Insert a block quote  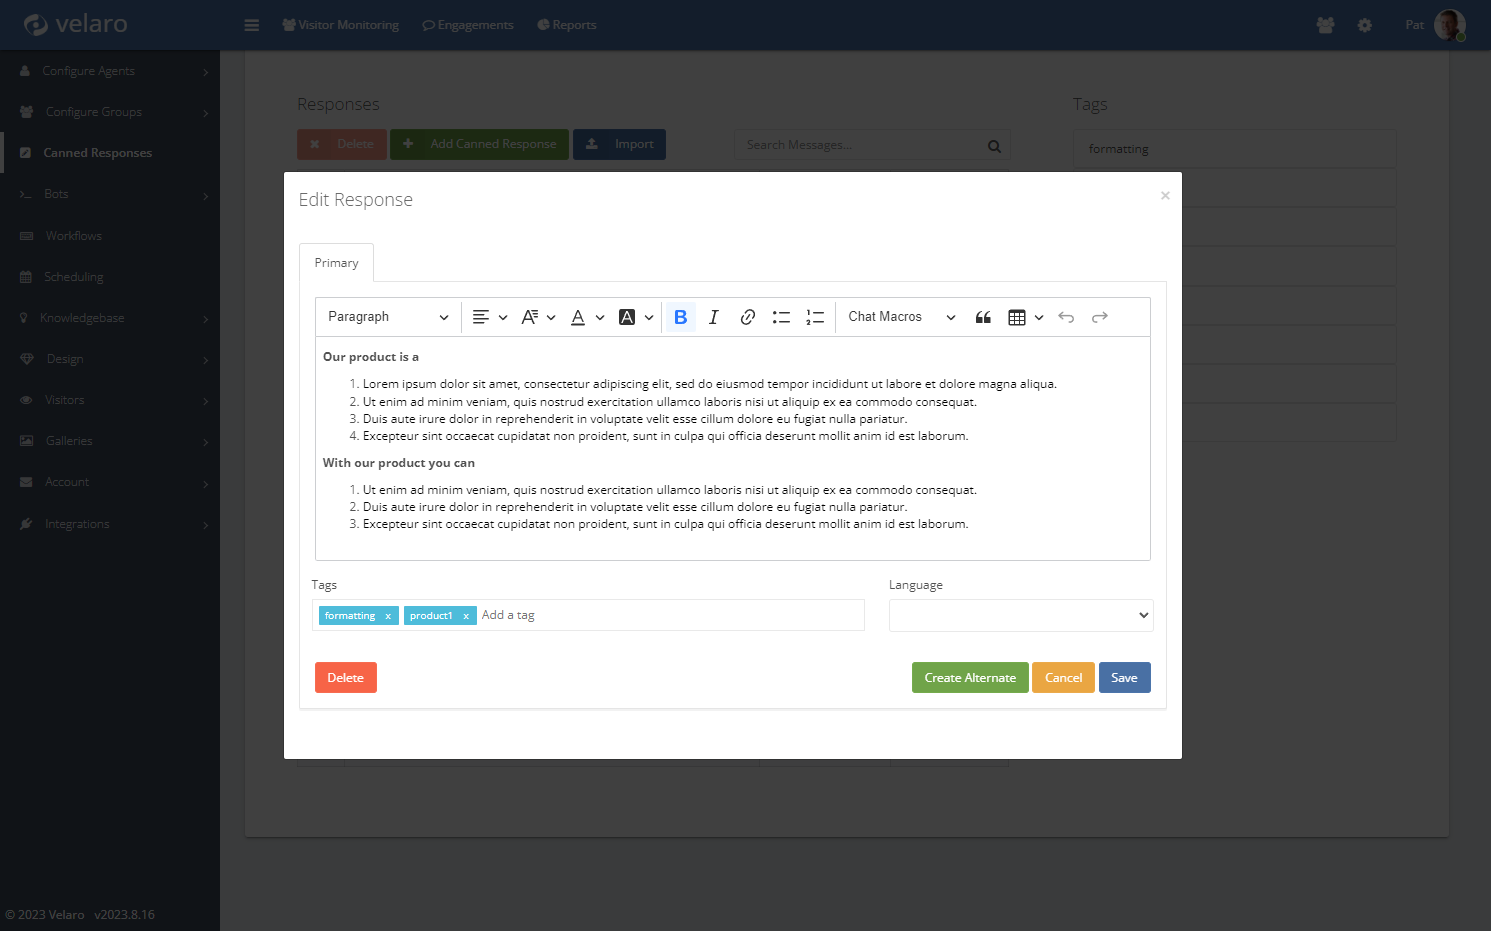click(x=983, y=317)
